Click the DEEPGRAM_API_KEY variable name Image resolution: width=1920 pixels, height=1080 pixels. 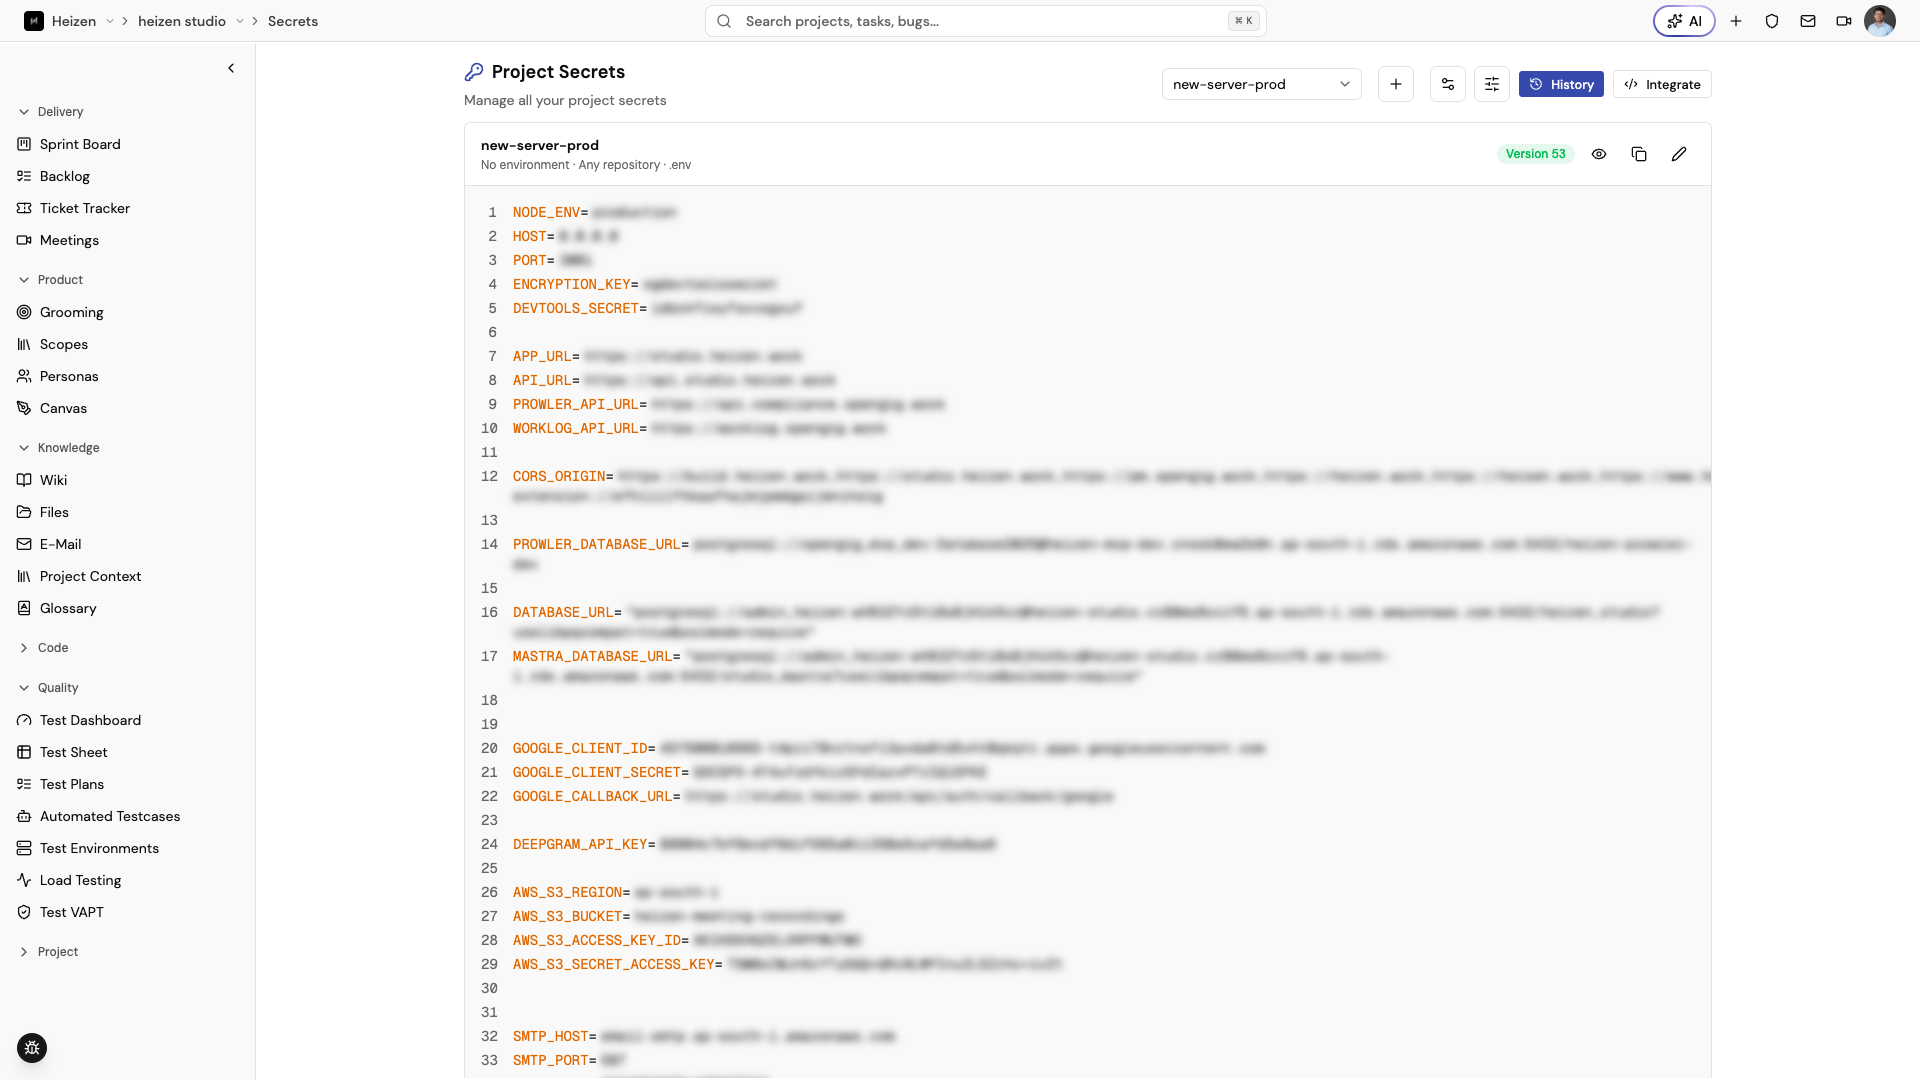pyautogui.click(x=580, y=844)
